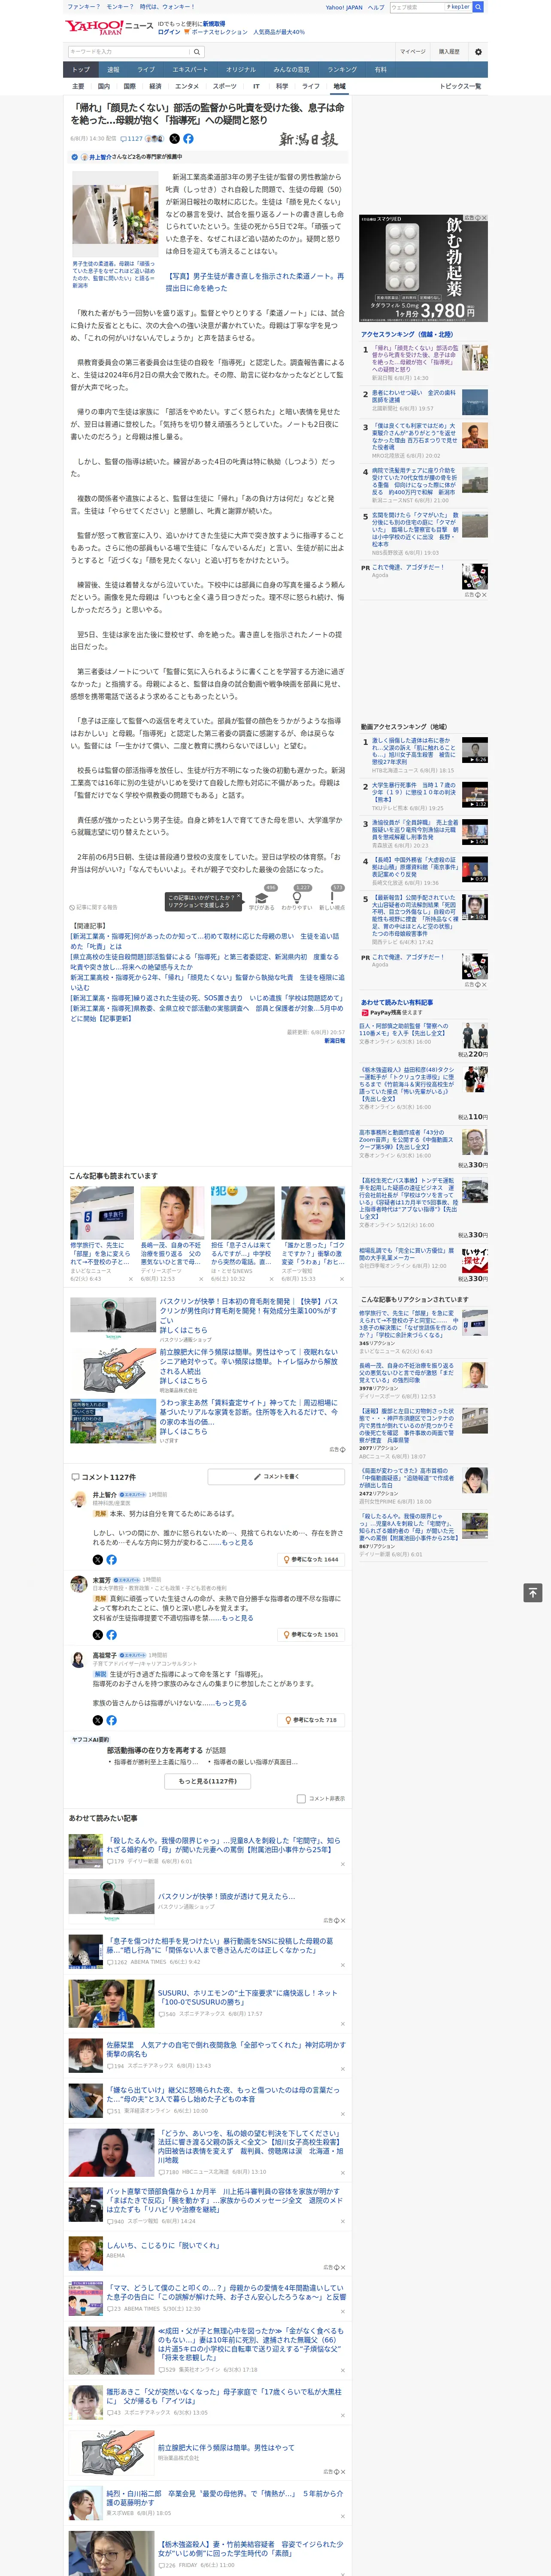
Task: Open 購入履歴 link
Action: 449,51
